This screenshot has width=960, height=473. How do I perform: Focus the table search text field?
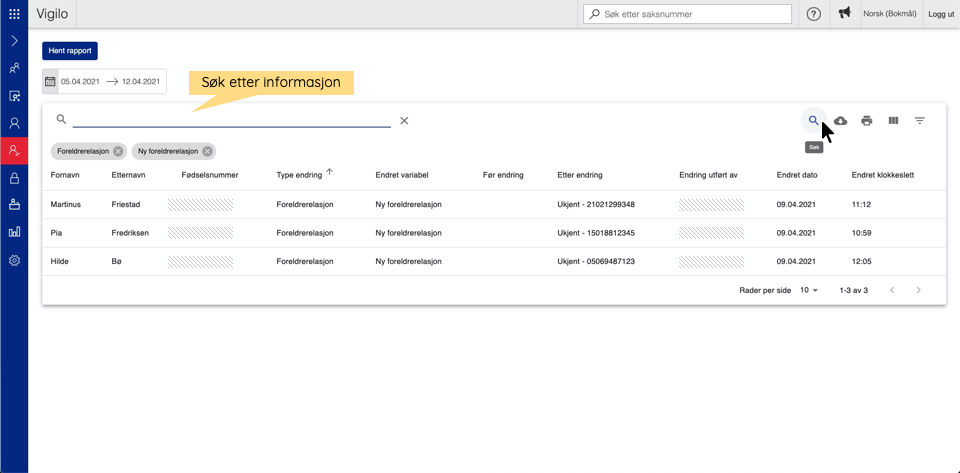click(231, 121)
